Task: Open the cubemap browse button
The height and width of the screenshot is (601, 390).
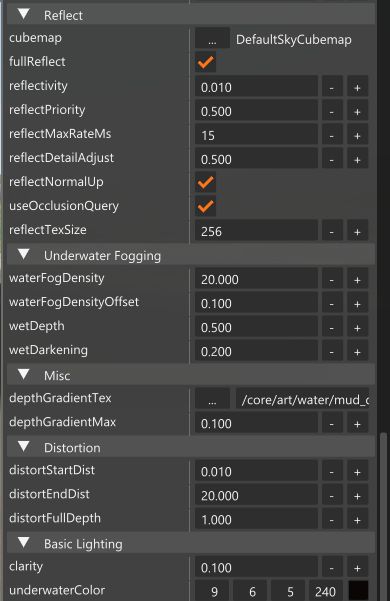Action: [x=212, y=38]
